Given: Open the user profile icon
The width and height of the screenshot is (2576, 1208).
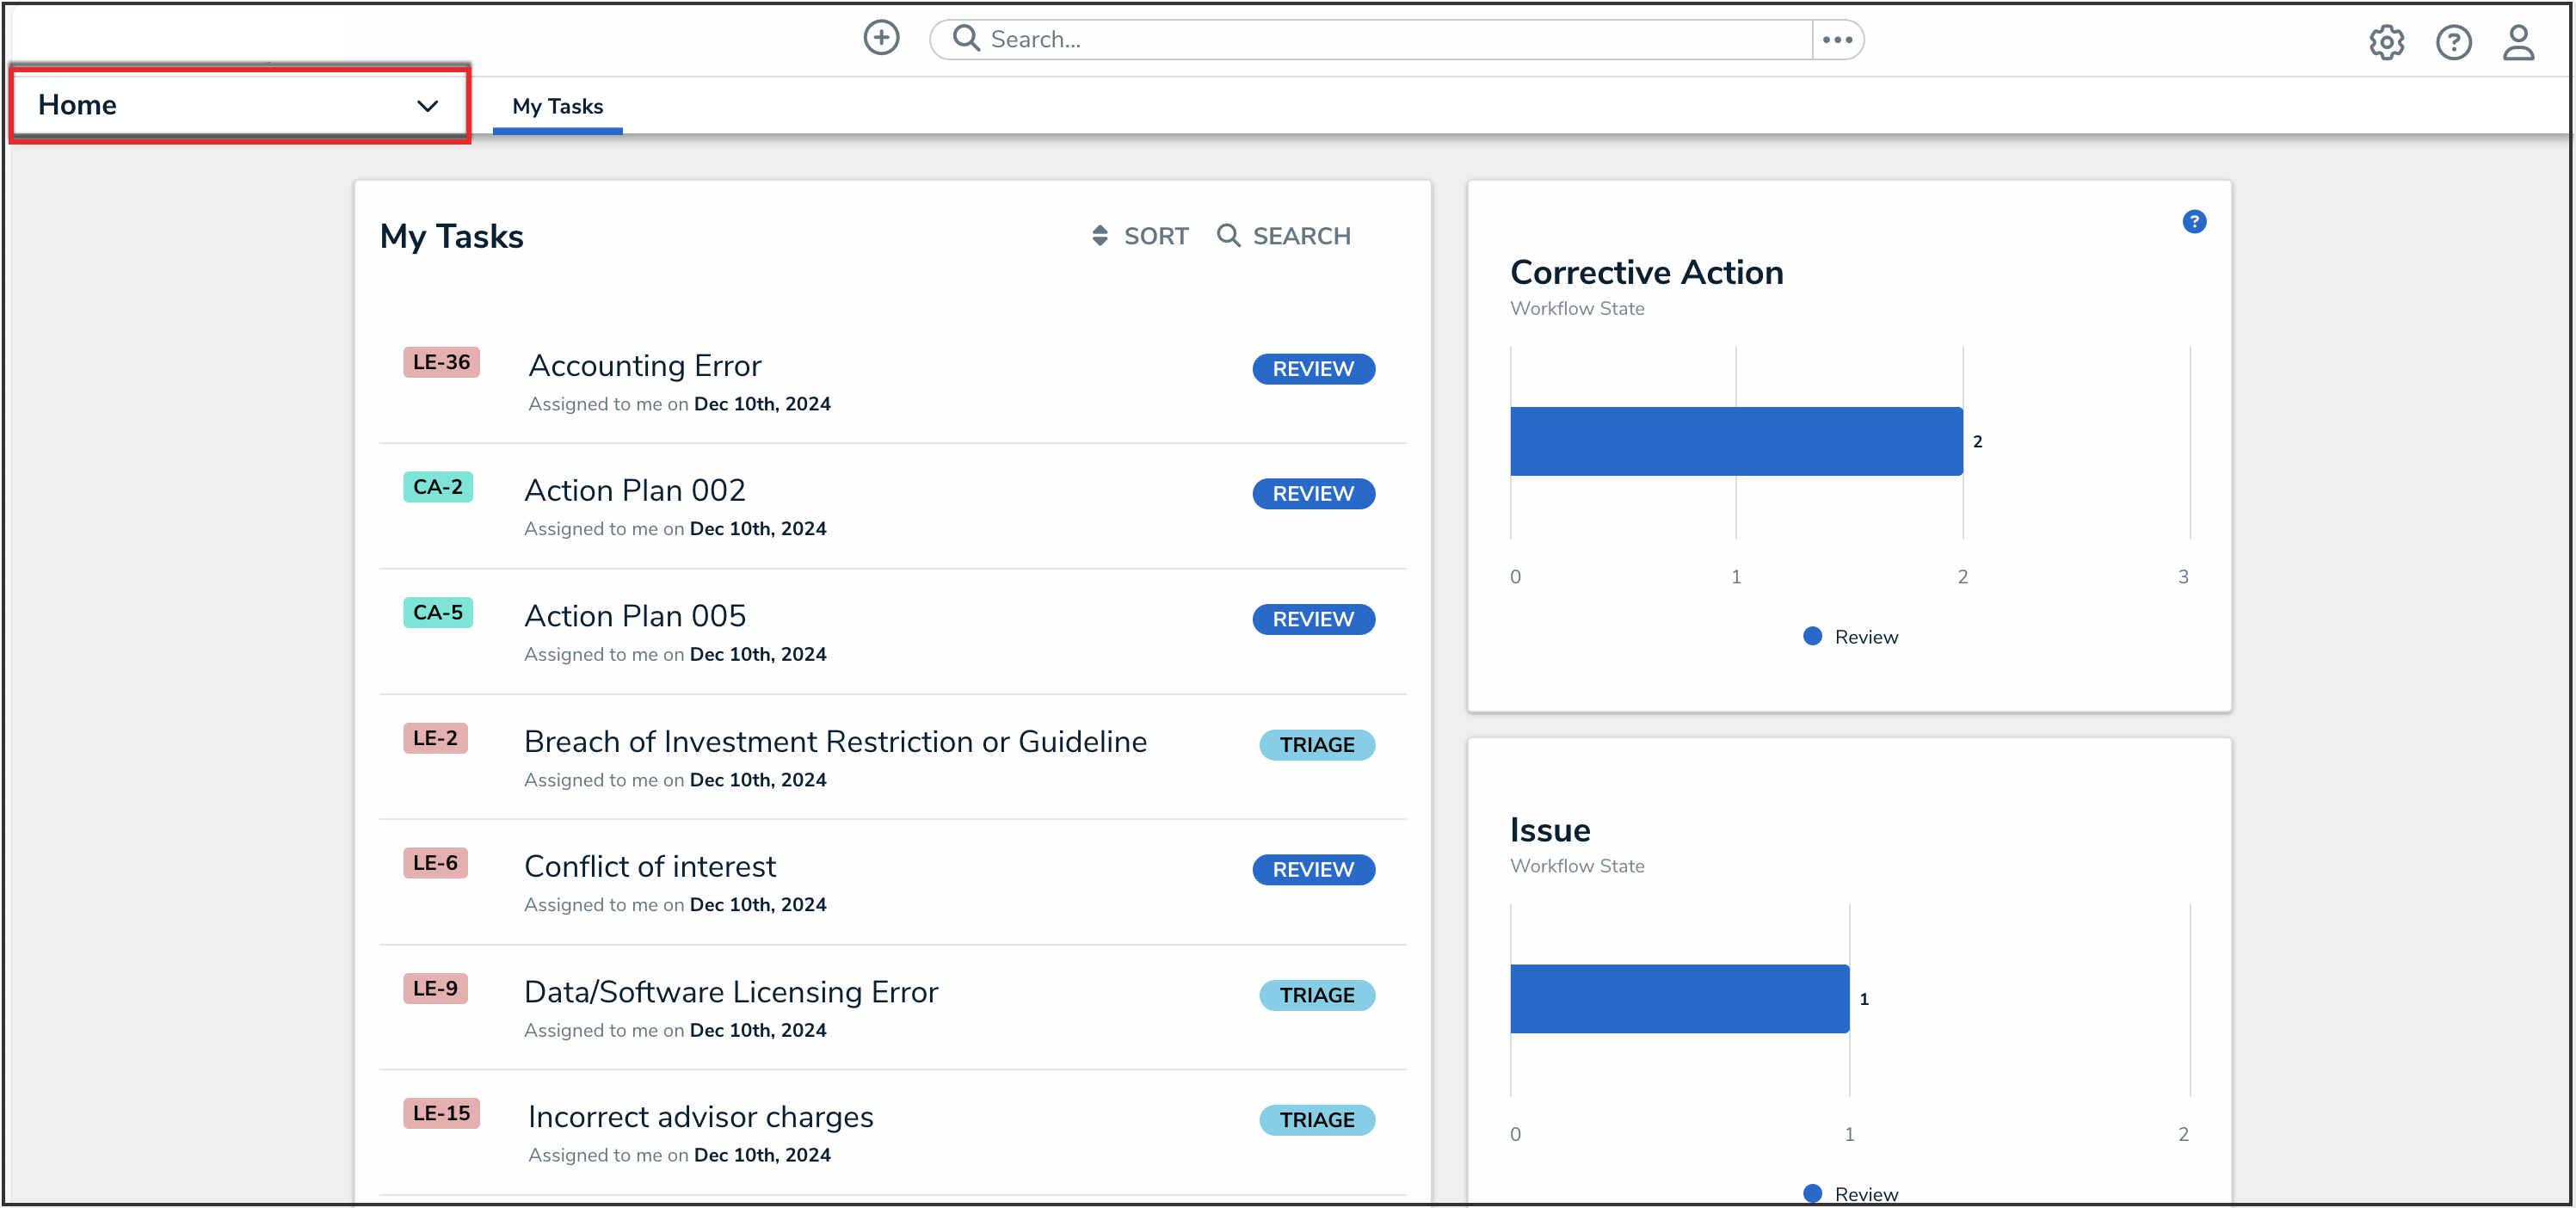Looking at the screenshot, I should coord(2518,42).
